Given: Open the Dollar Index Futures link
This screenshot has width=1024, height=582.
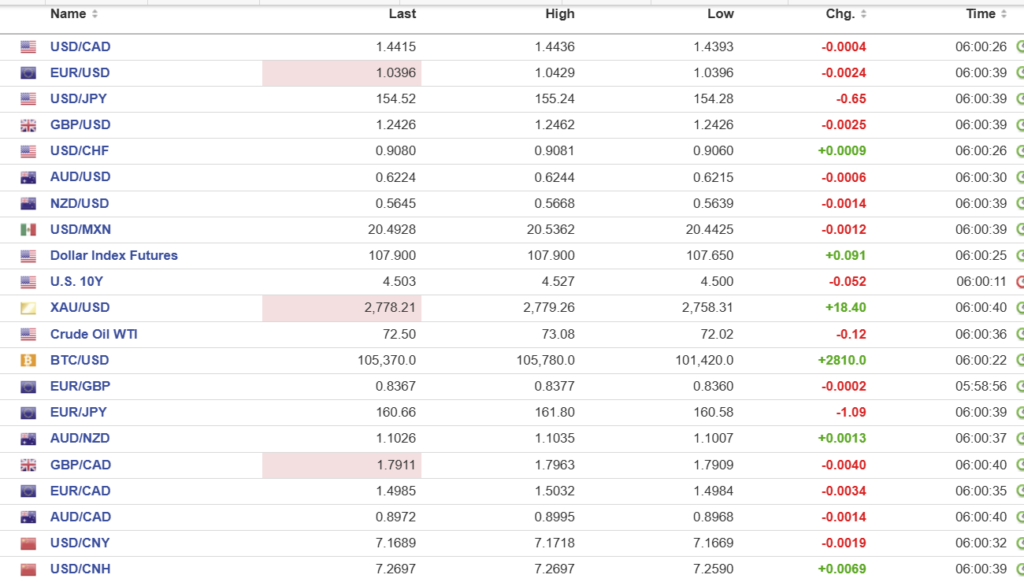Looking at the screenshot, I should pyautogui.click(x=114, y=255).
